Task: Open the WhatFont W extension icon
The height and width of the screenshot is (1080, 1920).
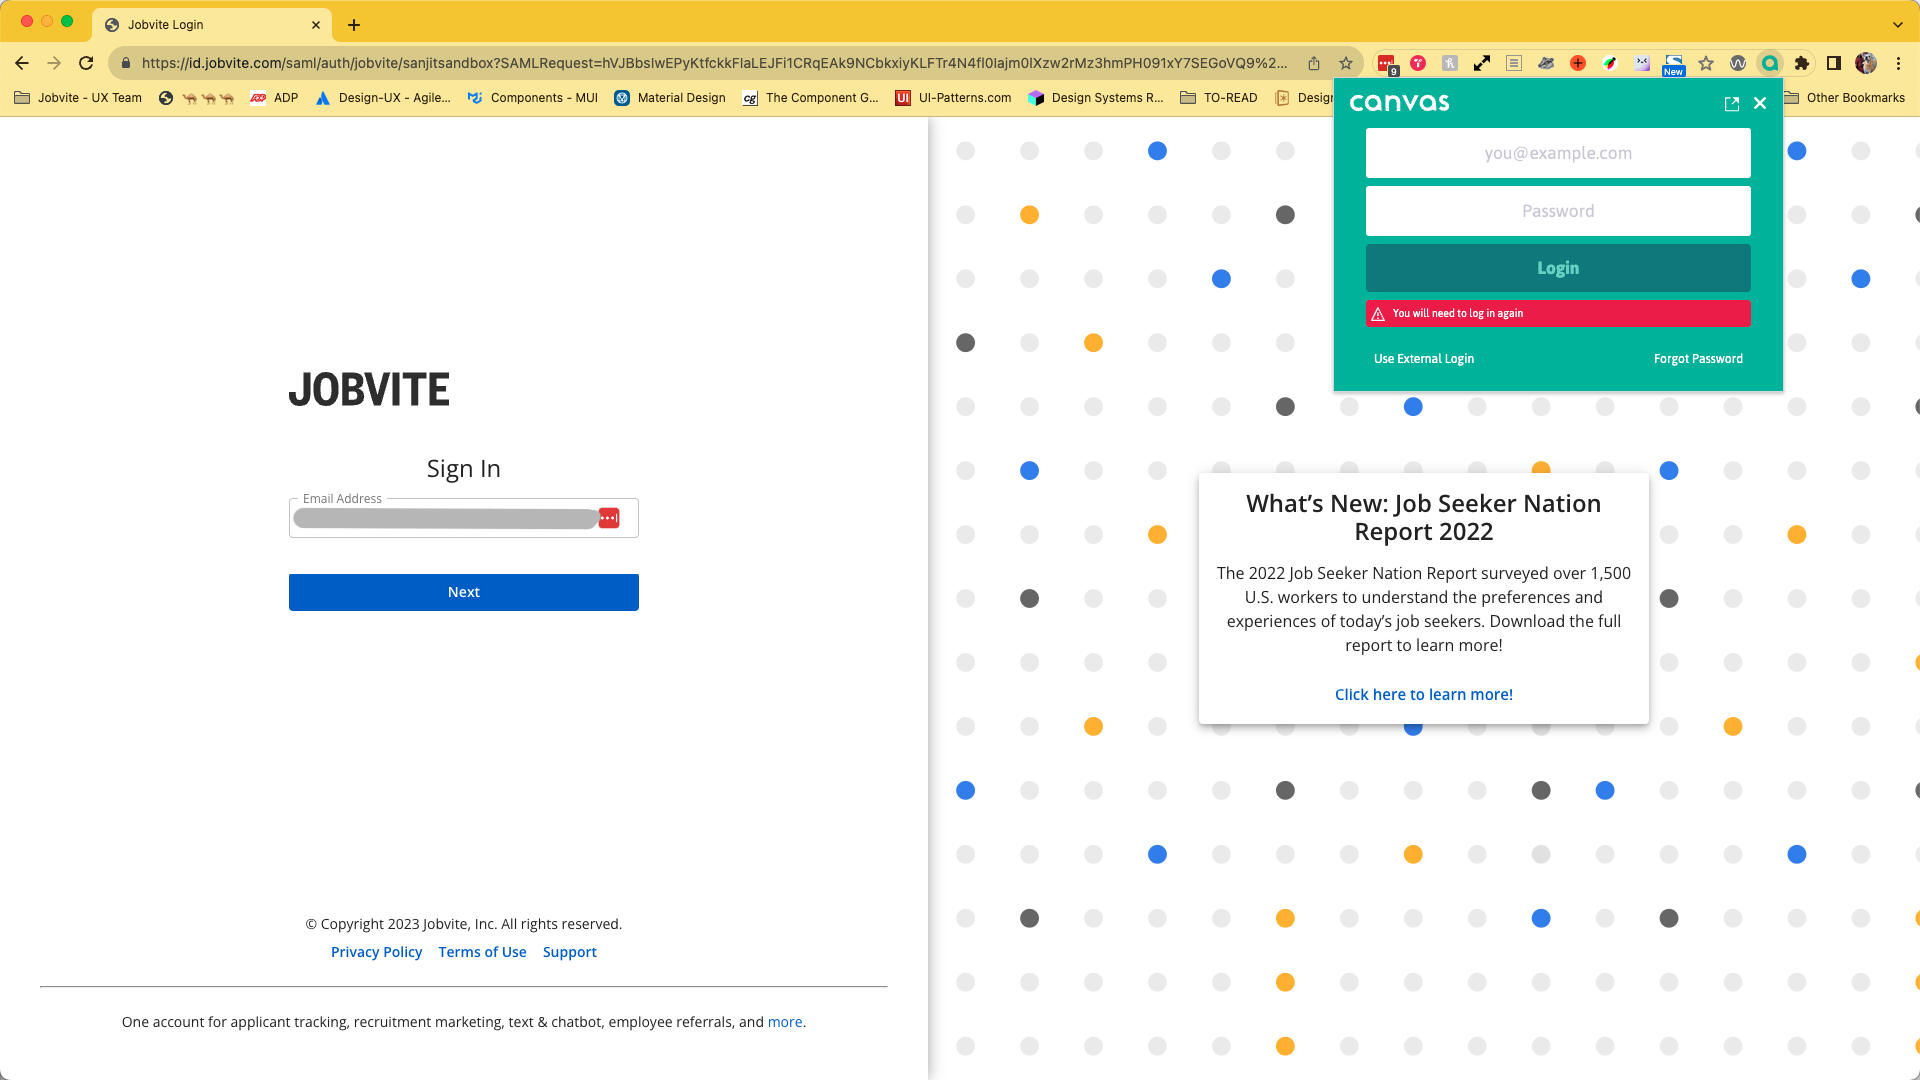Action: point(1740,63)
